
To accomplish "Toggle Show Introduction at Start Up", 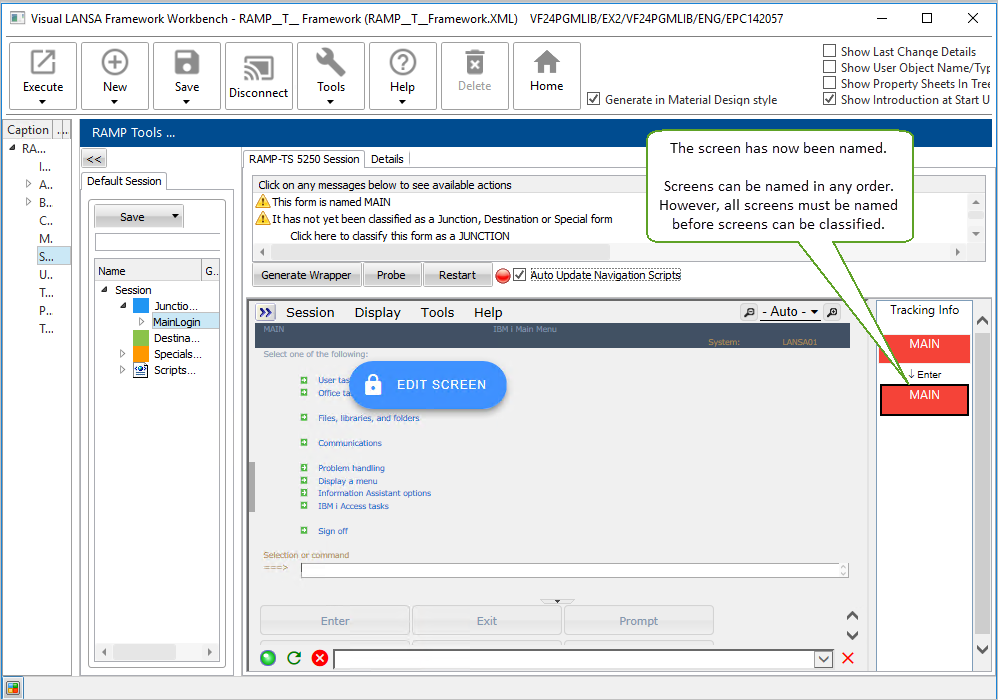I will [829, 99].
